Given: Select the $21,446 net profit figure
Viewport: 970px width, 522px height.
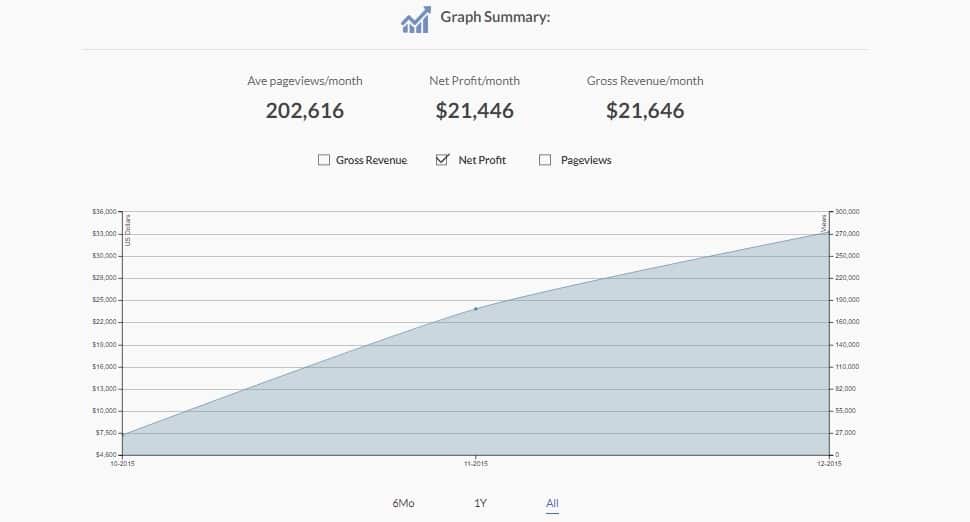Looking at the screenshot, I should pos(475,111).
